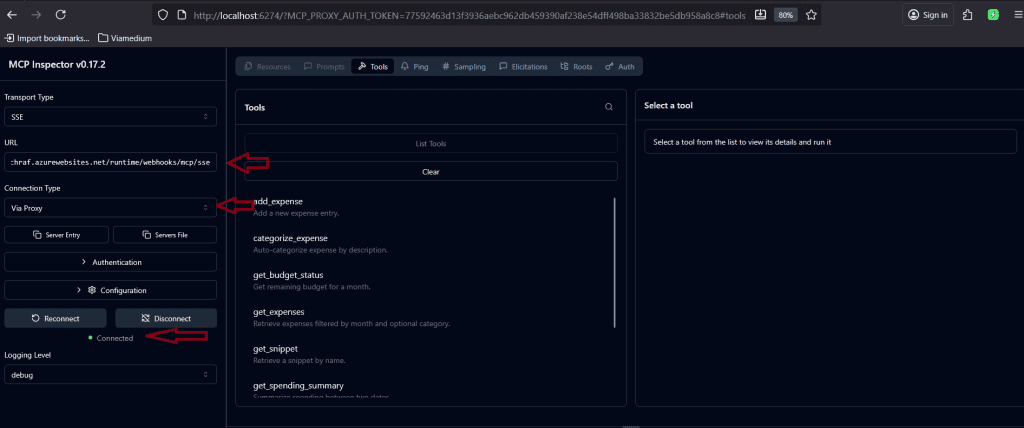The height and width of the screenshot is (428, 1024).
Task: Open the Auth tab
Action: pyautogui.click(x=620, y=67)
